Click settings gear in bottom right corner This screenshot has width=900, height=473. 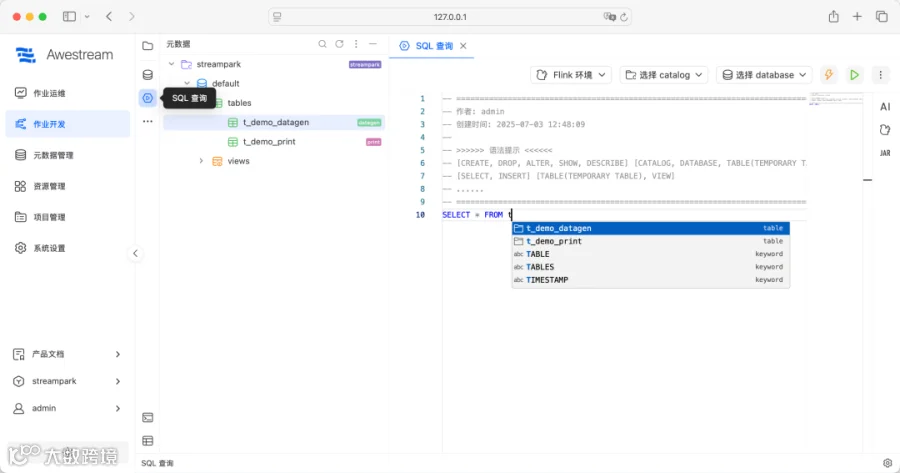click(887, 463)
